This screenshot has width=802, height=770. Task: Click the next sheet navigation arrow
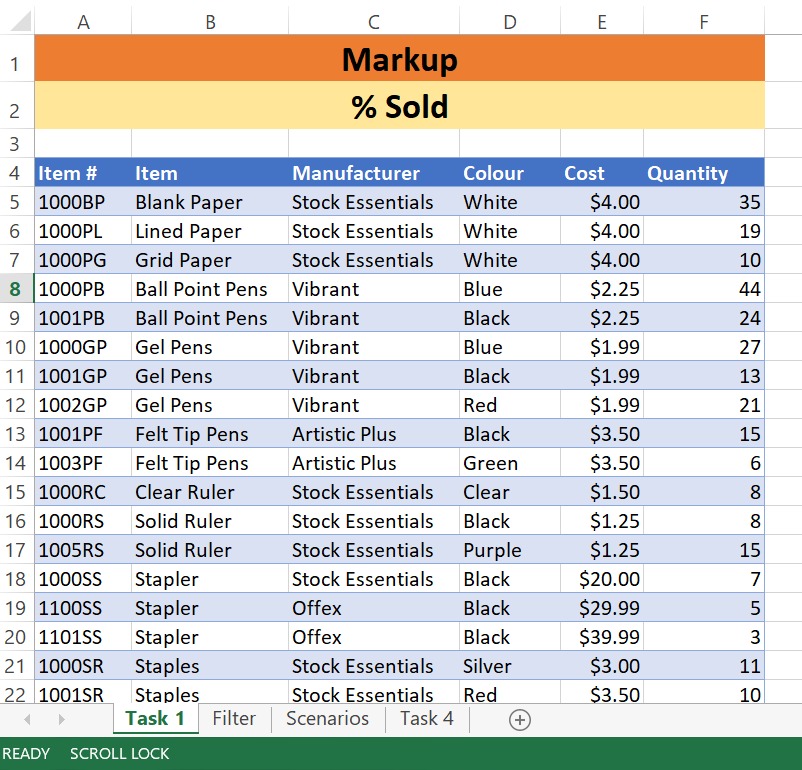(61, 720)
